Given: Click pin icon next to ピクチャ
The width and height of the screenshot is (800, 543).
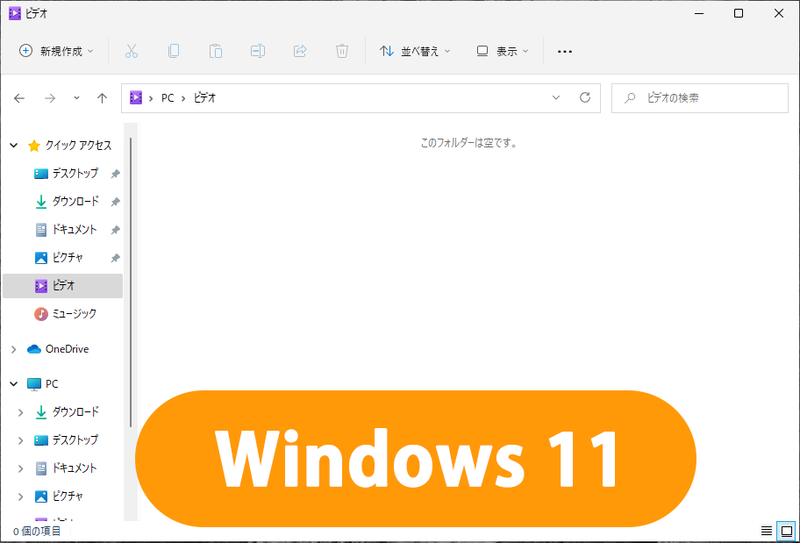Looking at the screenshot, I should pyautogui.click(x=115, y=258).
